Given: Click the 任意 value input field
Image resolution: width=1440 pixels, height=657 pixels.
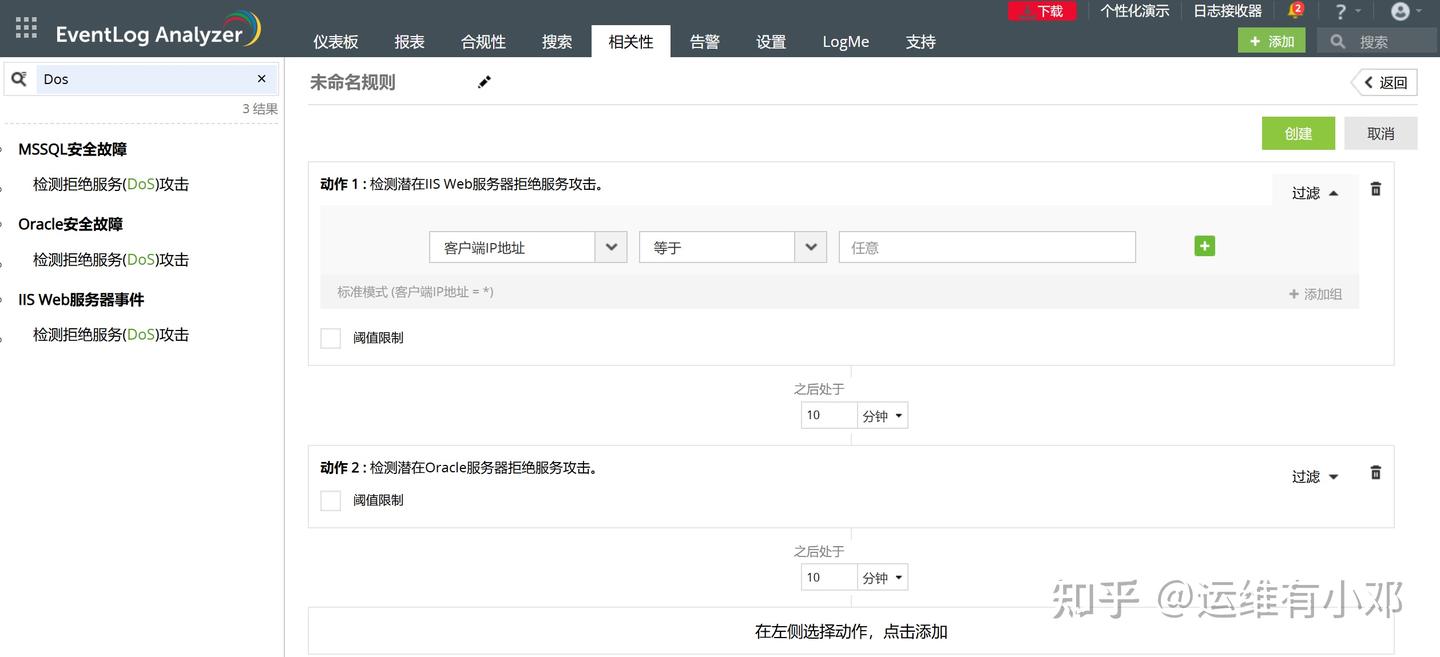Looking at the screenshot, I should point(987,247).
